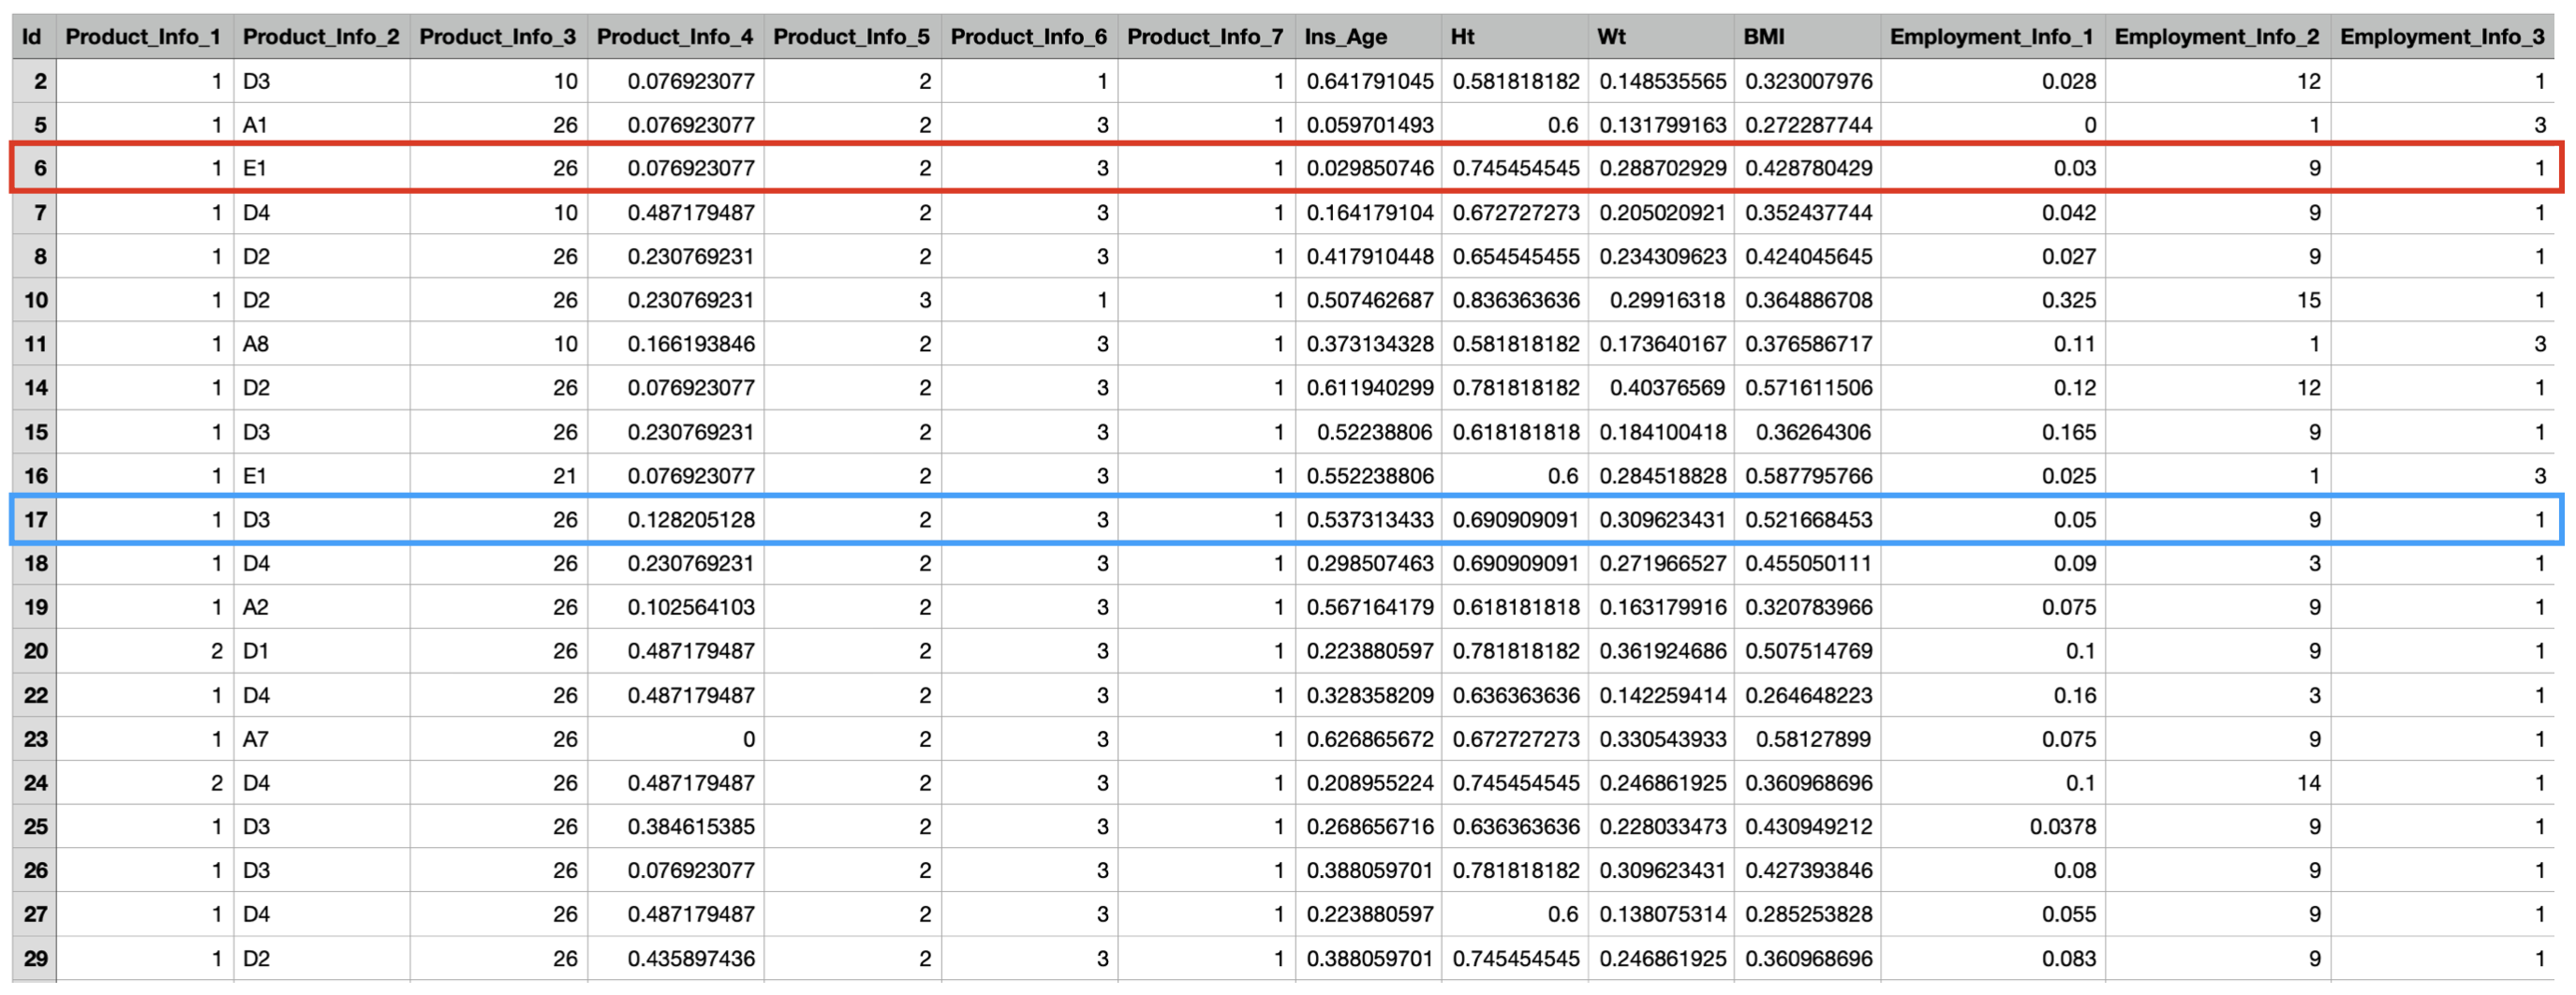Click Product_Info_4 value 0.435897436

pyautogui.click(x=676, y=958)
